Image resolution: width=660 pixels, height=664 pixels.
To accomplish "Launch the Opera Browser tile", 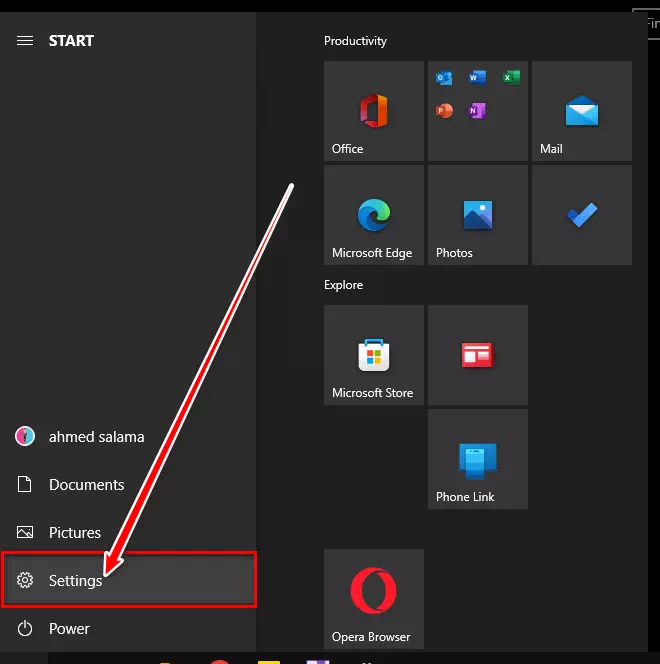I will click(x=374, y=599).
